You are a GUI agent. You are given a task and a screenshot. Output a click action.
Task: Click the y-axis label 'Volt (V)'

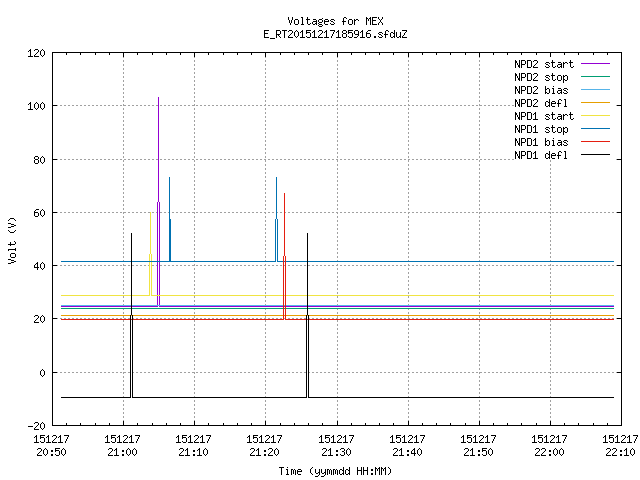pyautogui.click(x=12, y=240)
